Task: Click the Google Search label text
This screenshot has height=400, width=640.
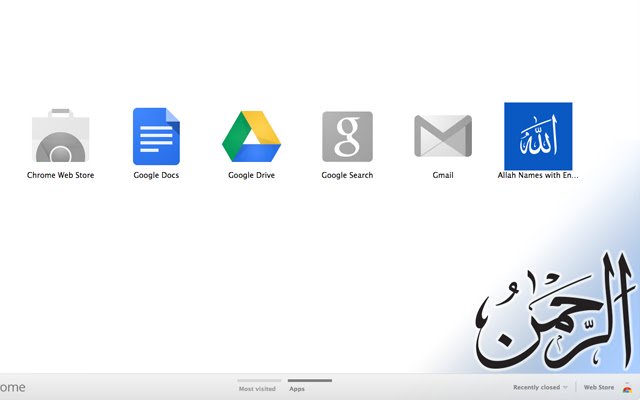Action: [347, 175]
